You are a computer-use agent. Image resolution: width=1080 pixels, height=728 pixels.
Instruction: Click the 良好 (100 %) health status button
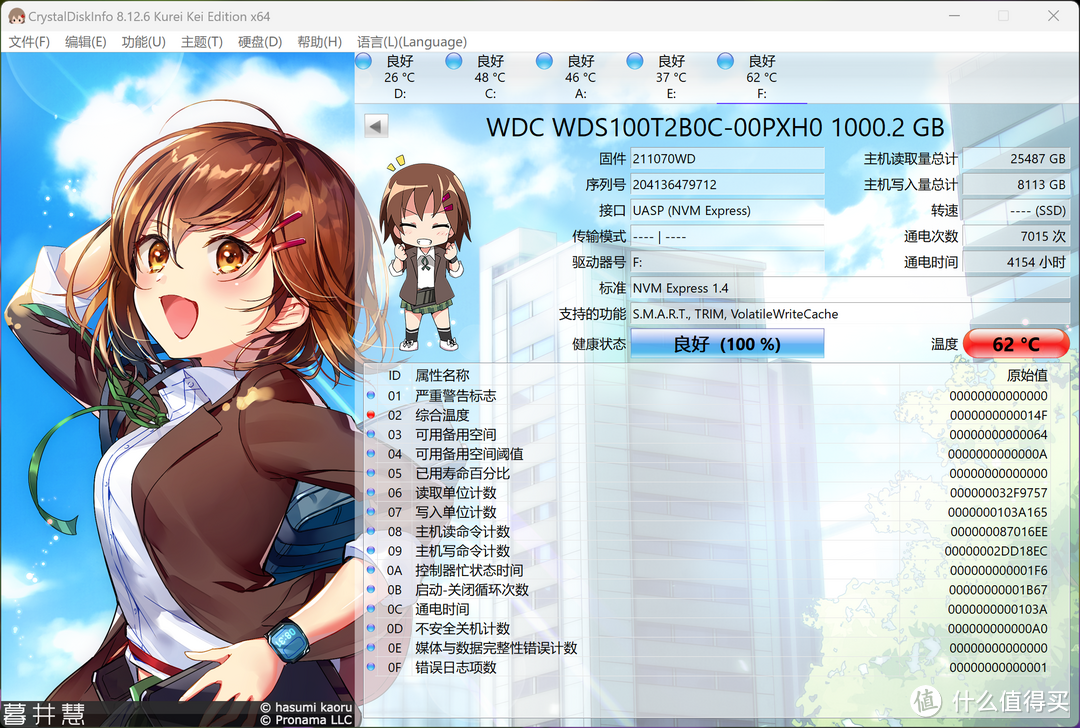click(727, 343)
